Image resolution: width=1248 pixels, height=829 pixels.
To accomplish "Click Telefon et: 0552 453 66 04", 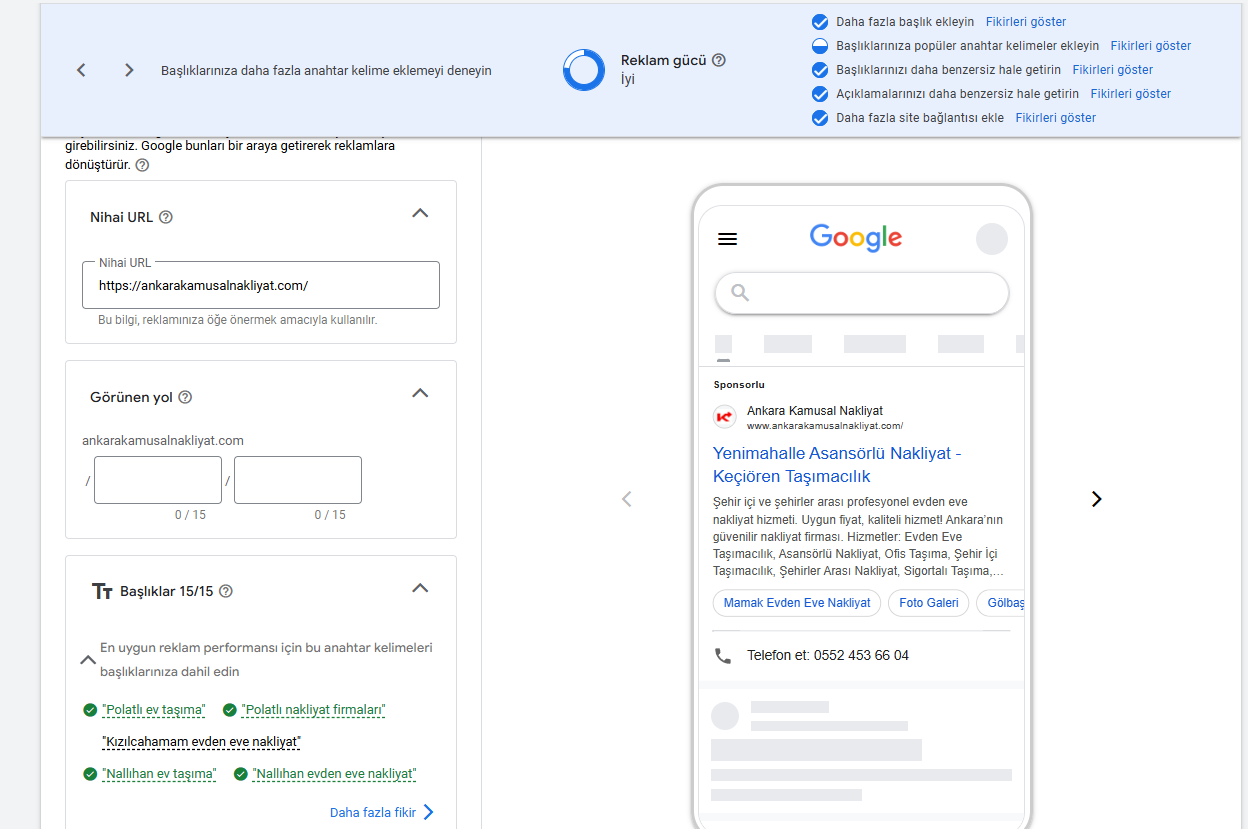I will [x=828, y=656].
